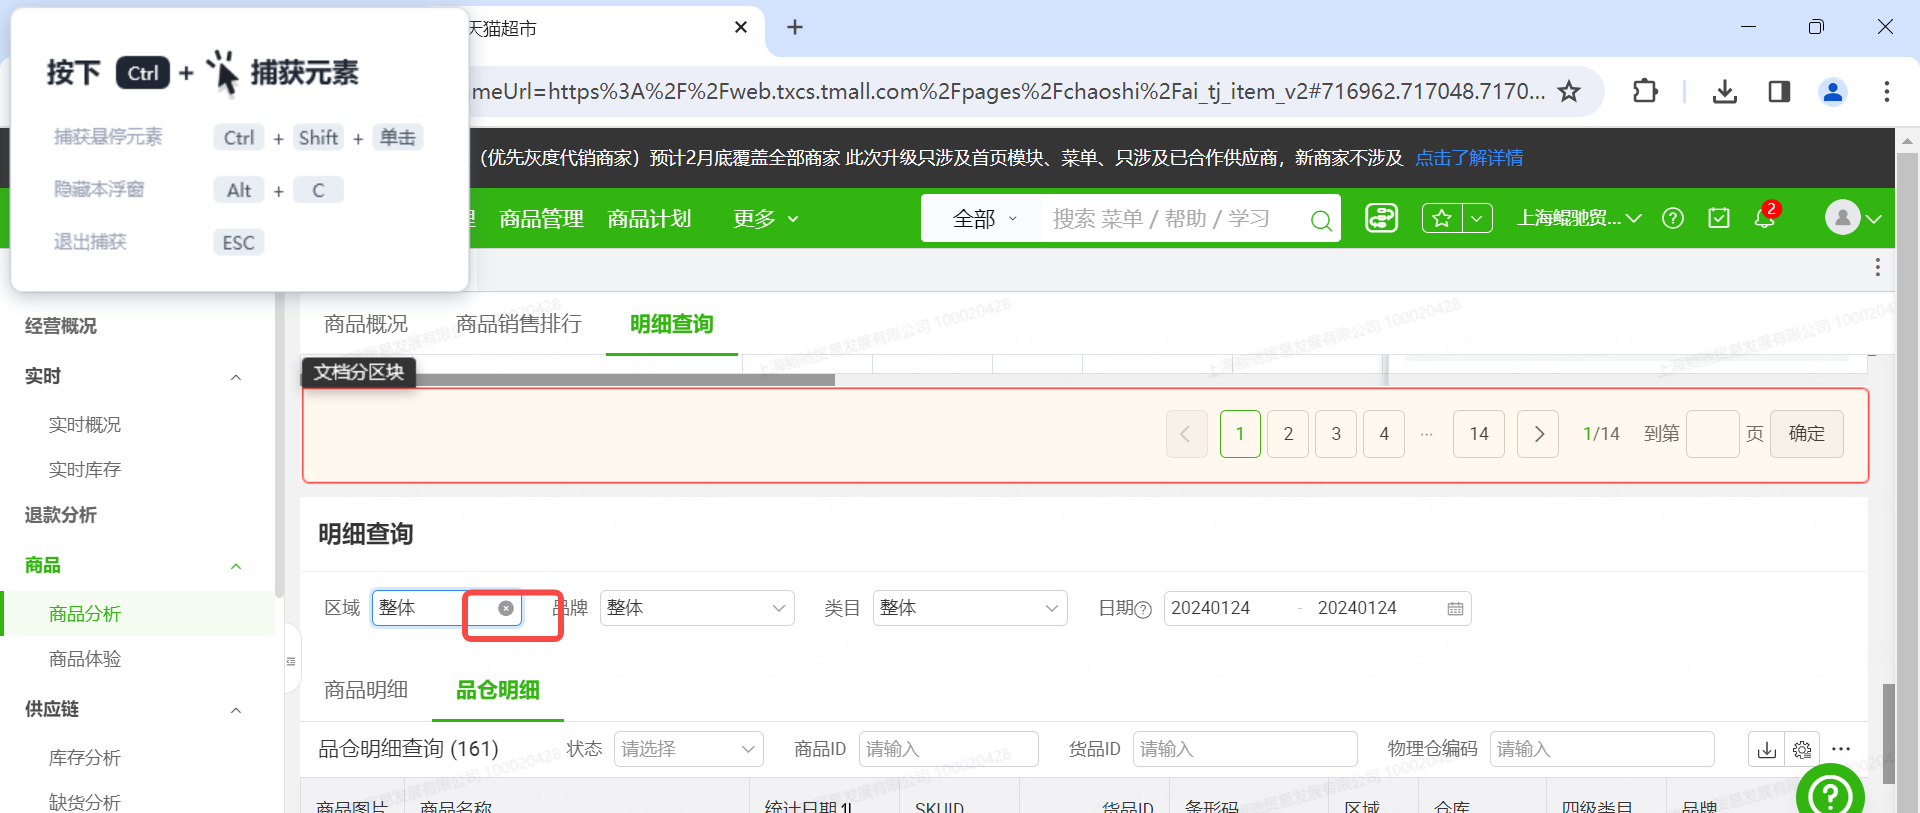Open 实时概况 in the sidebar
Viewport: 1920px width, 813px height.
(x=85, y=425)
